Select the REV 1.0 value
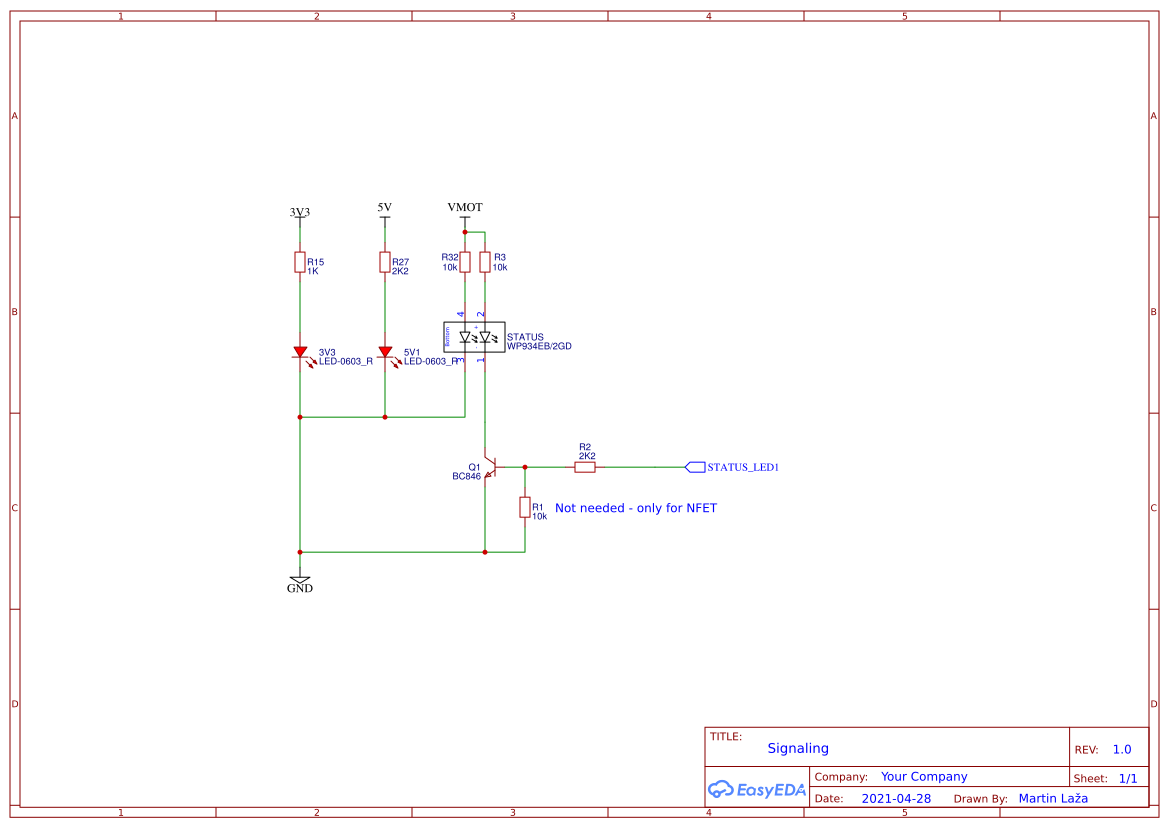The image size is (1169, 828). [x=1122, y=748]
